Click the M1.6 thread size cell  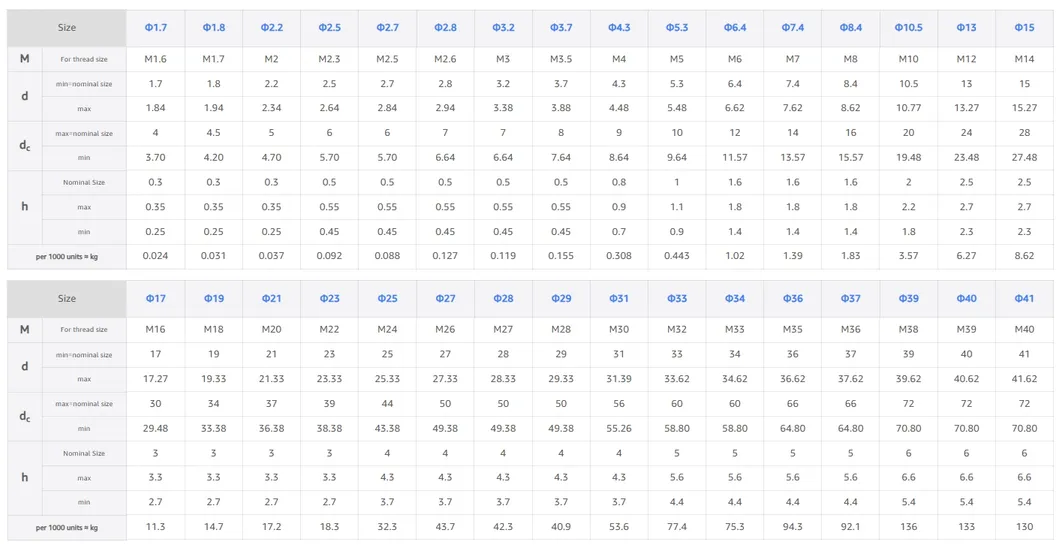click(x=155, y=59)
